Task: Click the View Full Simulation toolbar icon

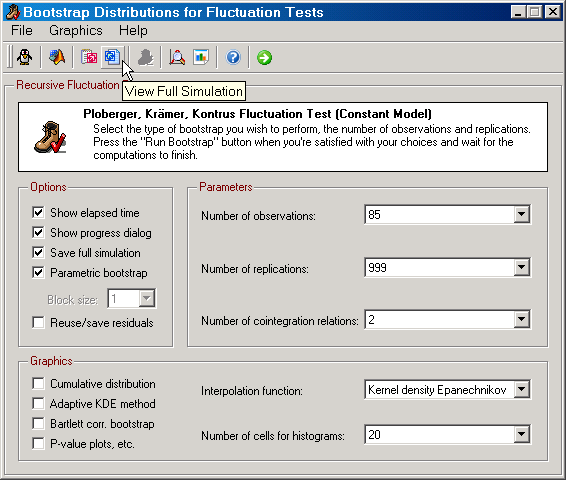Action: (x=112, y=57)
